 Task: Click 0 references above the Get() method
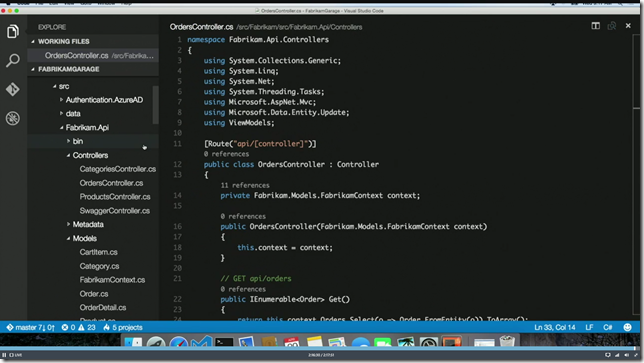[x=243, y=289]
